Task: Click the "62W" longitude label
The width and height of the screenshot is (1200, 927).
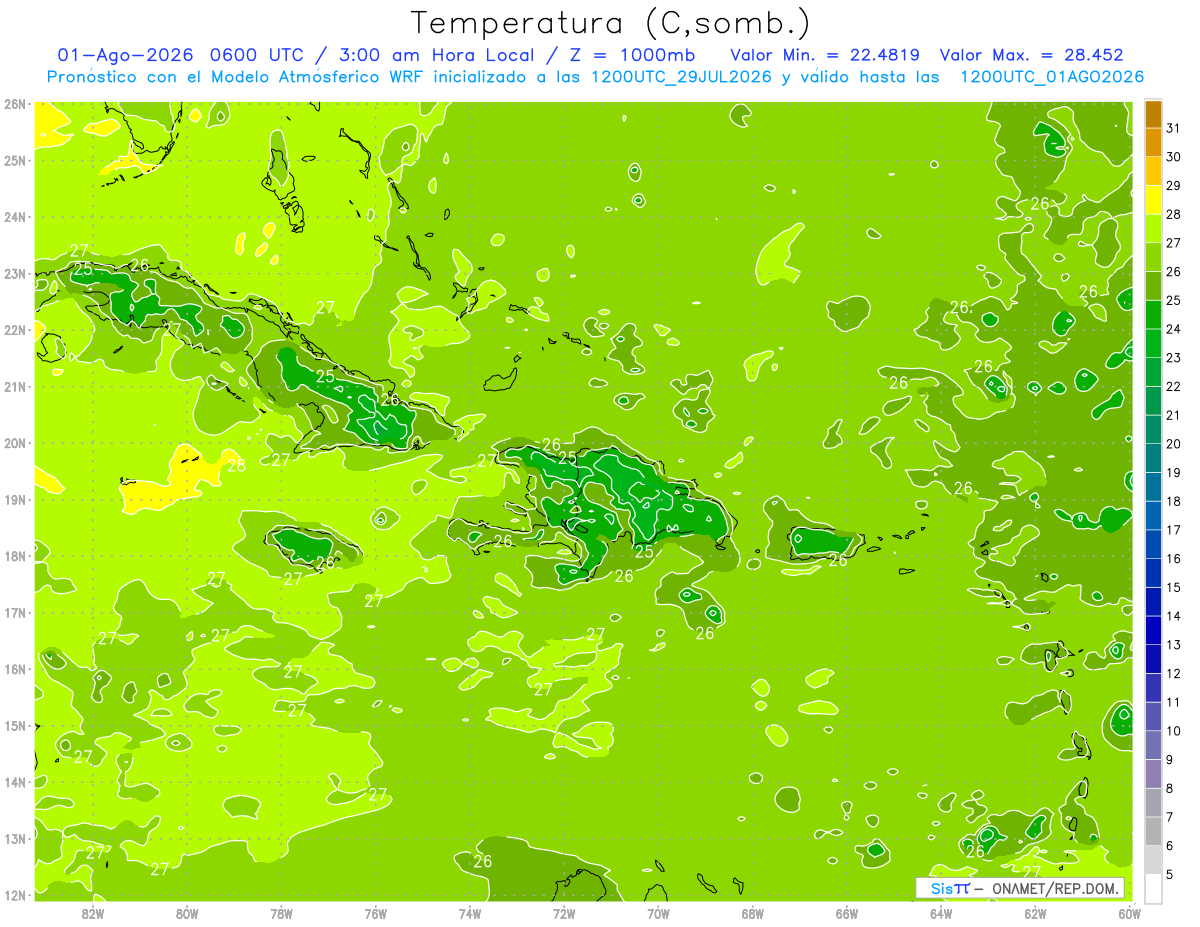Action: point(1036,913)
